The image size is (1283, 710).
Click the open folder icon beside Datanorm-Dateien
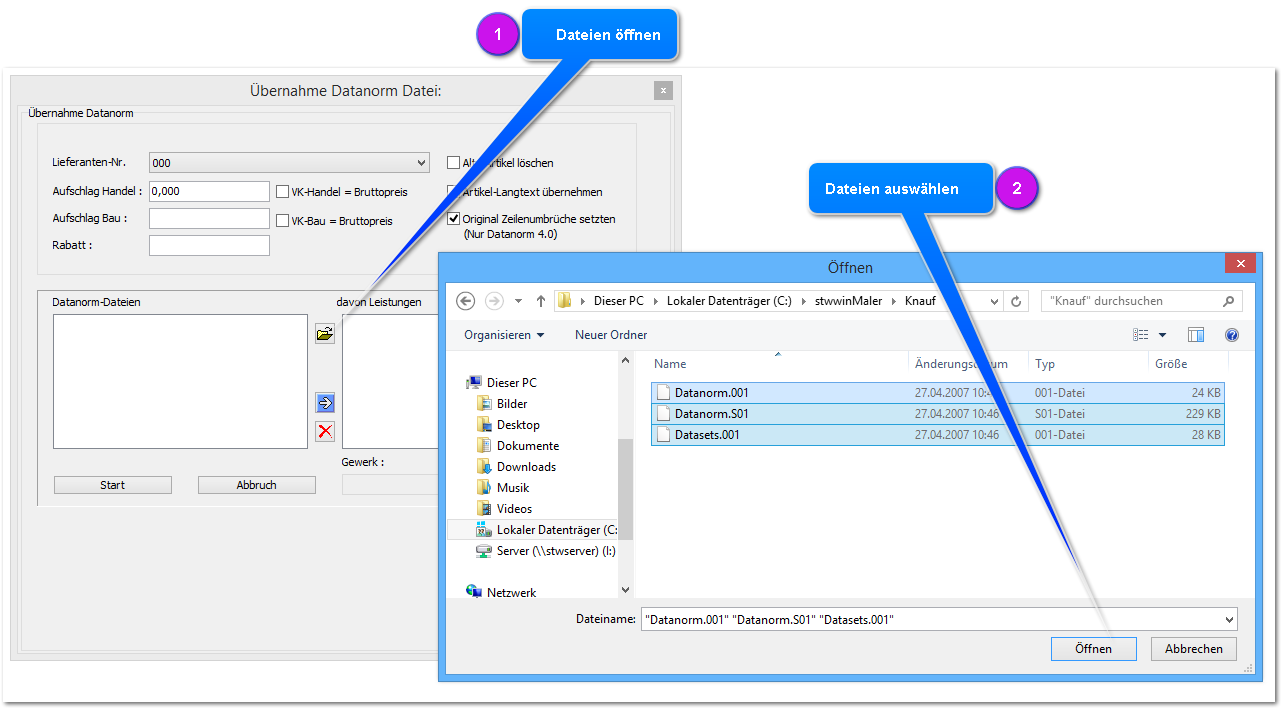(325, 334)
